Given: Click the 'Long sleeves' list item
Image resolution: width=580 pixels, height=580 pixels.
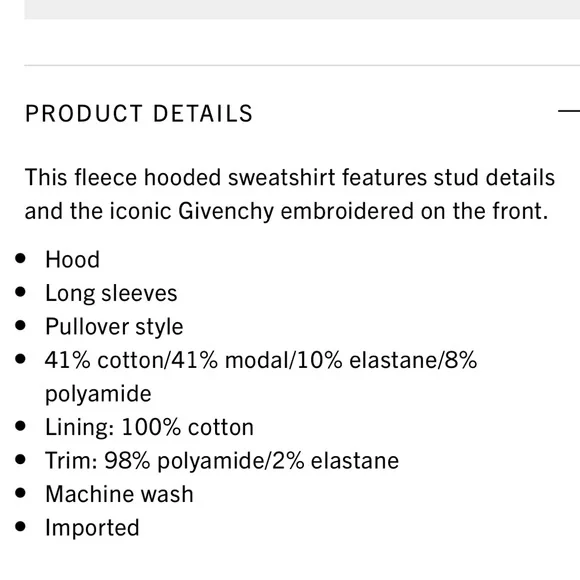Looking at the screenshot, I should pos(111,293).
